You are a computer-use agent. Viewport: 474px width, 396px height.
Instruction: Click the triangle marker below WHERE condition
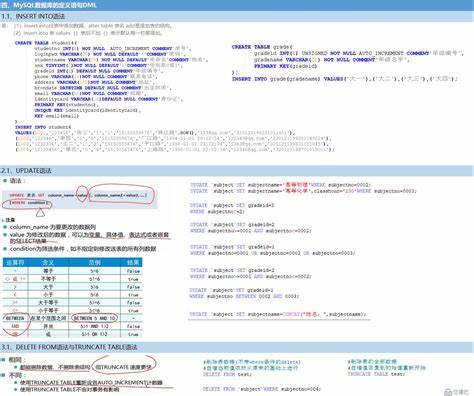point(40,212)
